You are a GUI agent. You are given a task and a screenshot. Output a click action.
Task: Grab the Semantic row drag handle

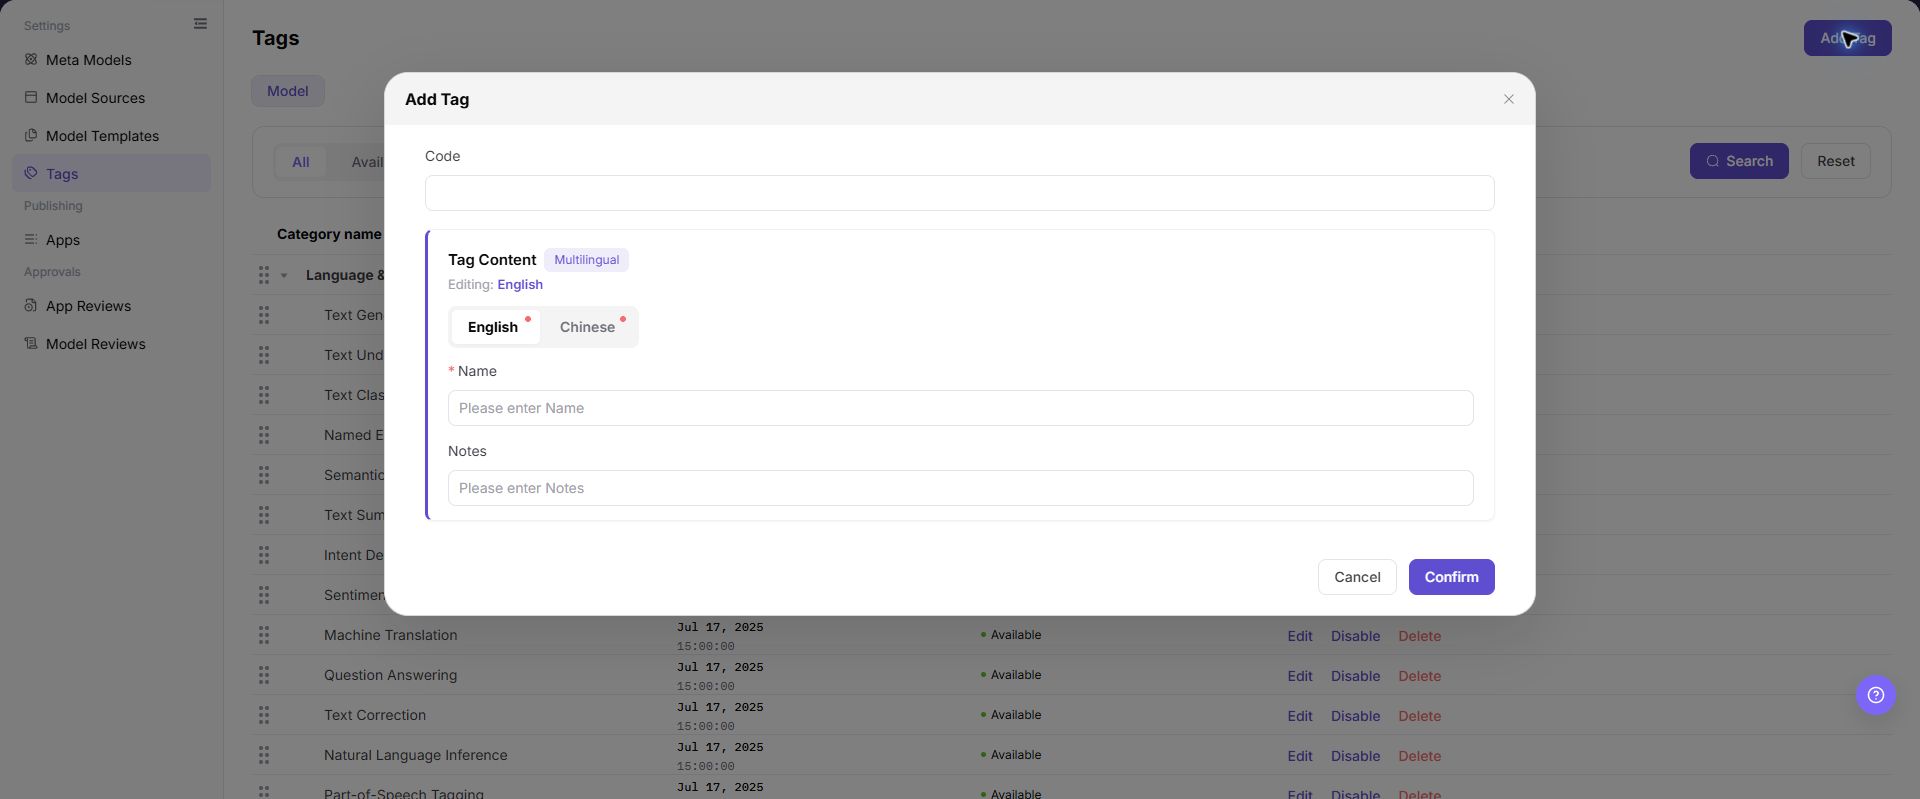click(x=264, y=475)
